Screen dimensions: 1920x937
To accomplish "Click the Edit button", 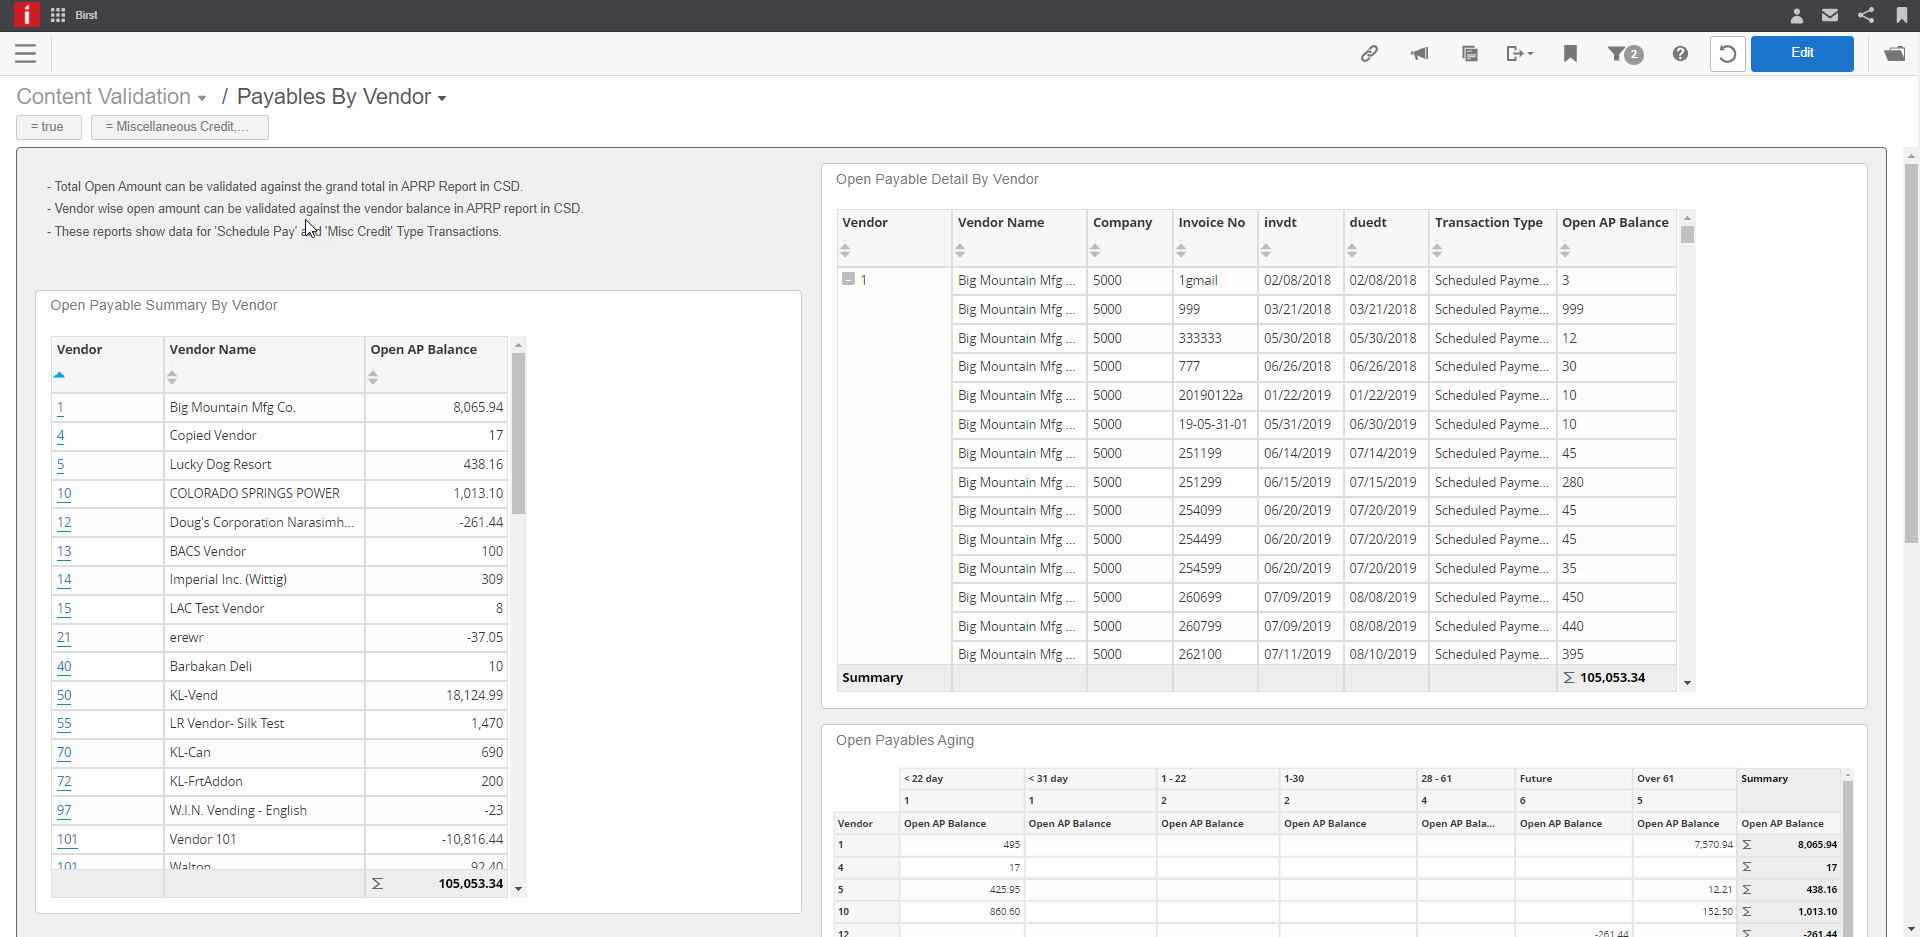I will [x=1802, y=53].
